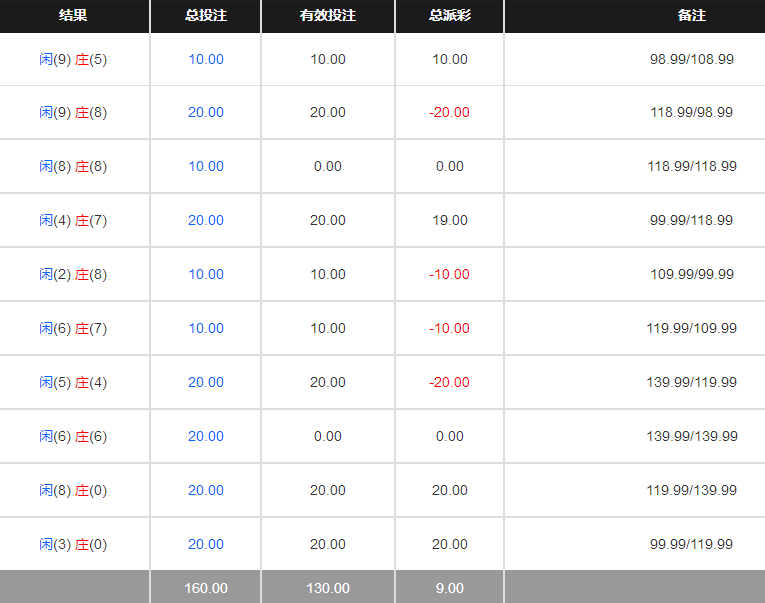
Task: Click blue 10.00 bet in 闲(9) 庄(5) row
Action: point(206,60)
